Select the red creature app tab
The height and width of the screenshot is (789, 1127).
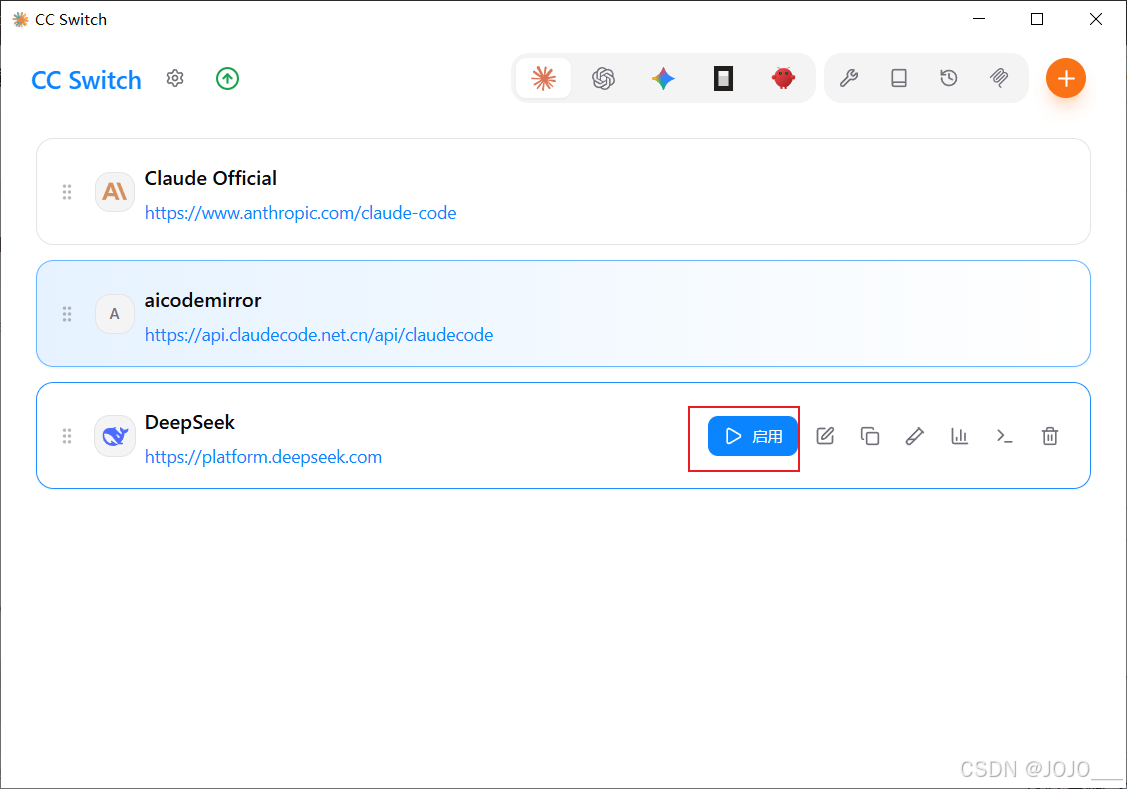783,78
